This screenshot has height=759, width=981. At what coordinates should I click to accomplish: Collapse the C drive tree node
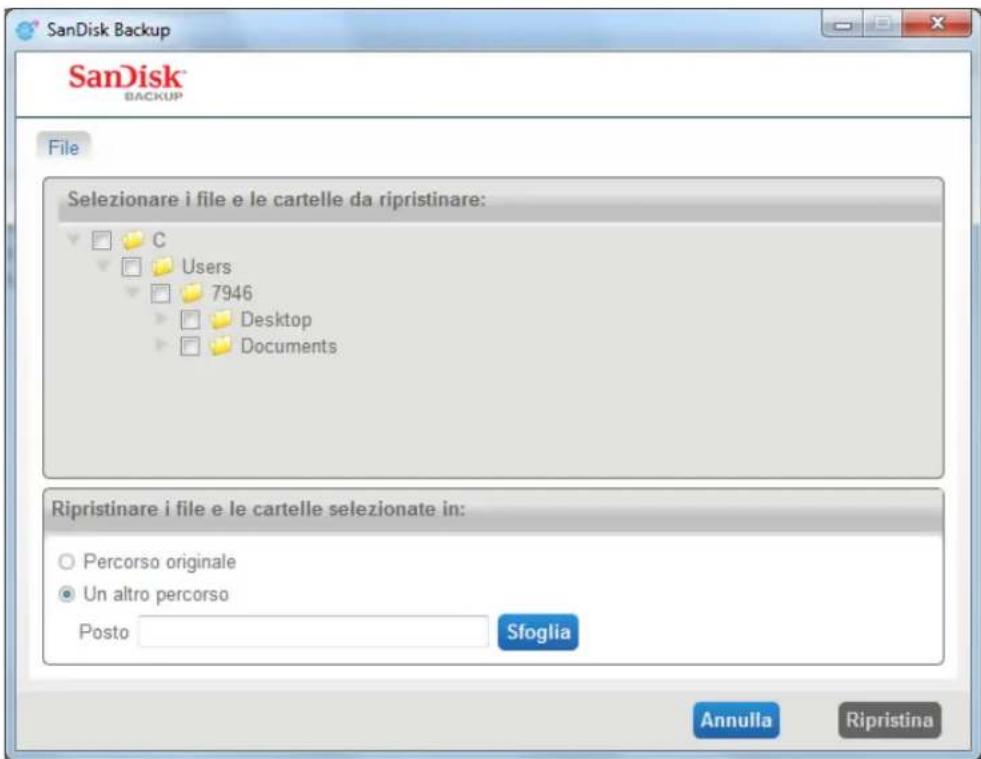tap(74, 239)
